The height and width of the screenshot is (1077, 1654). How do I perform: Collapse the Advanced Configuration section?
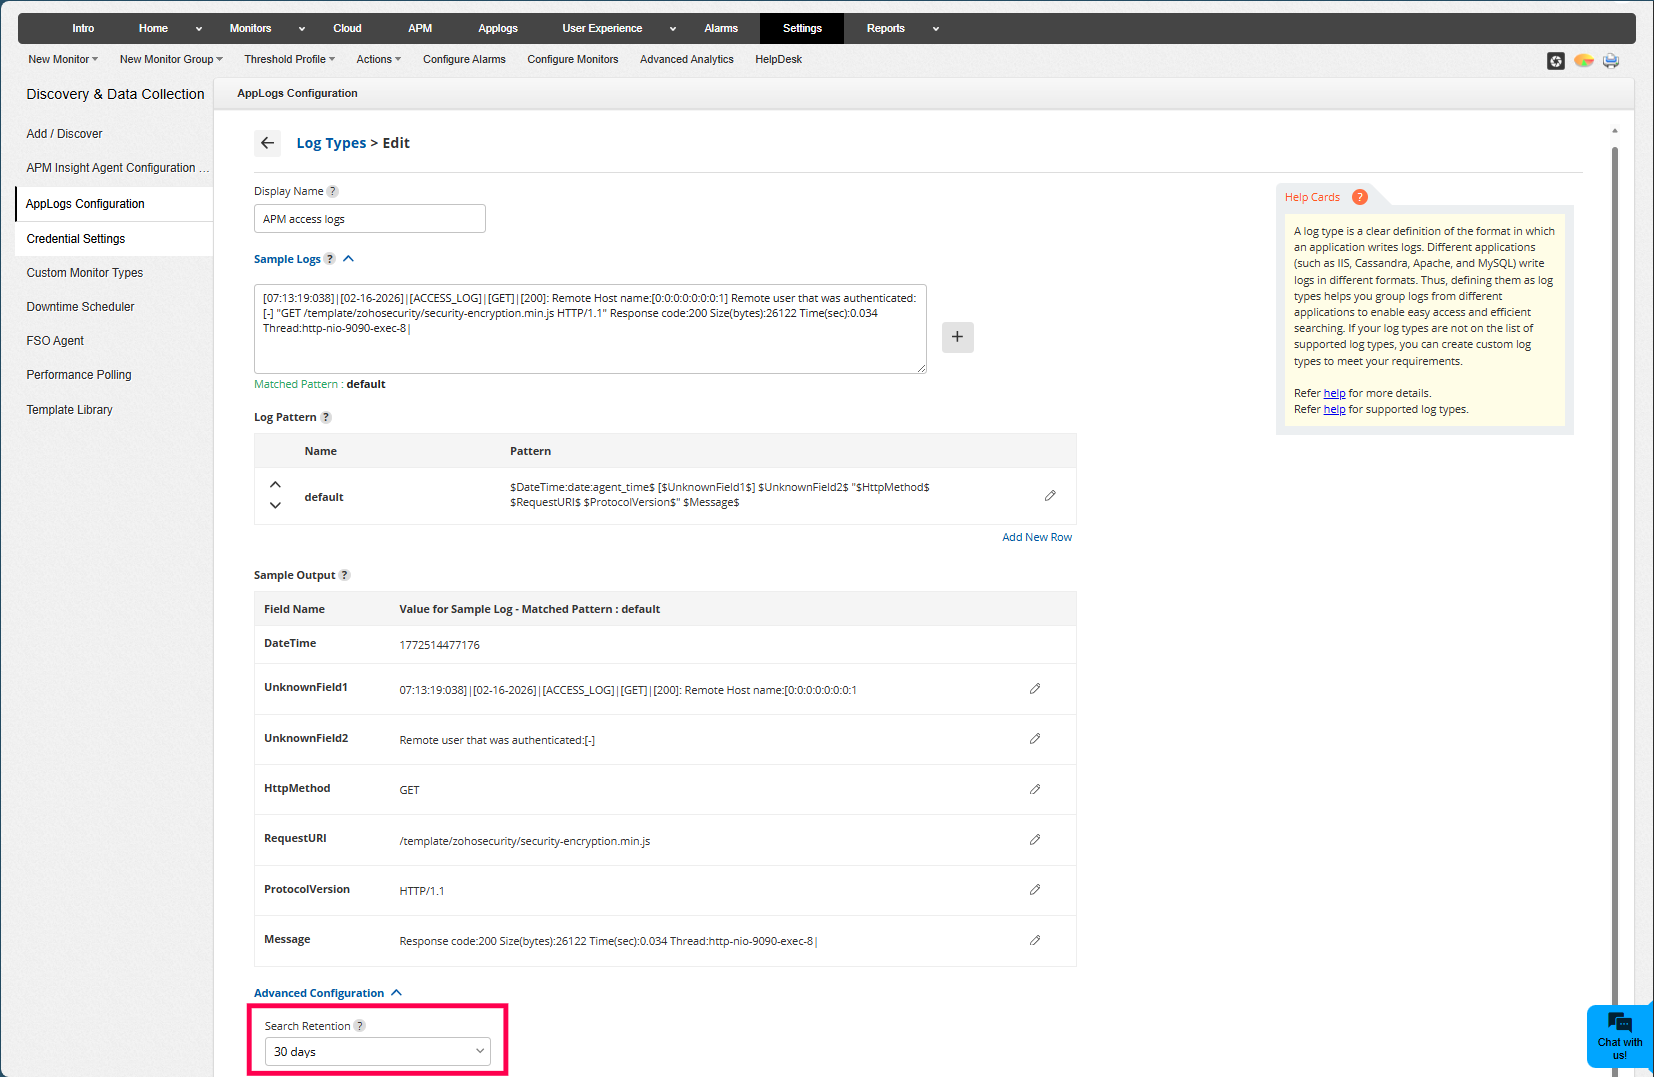(x=397, y=993)
